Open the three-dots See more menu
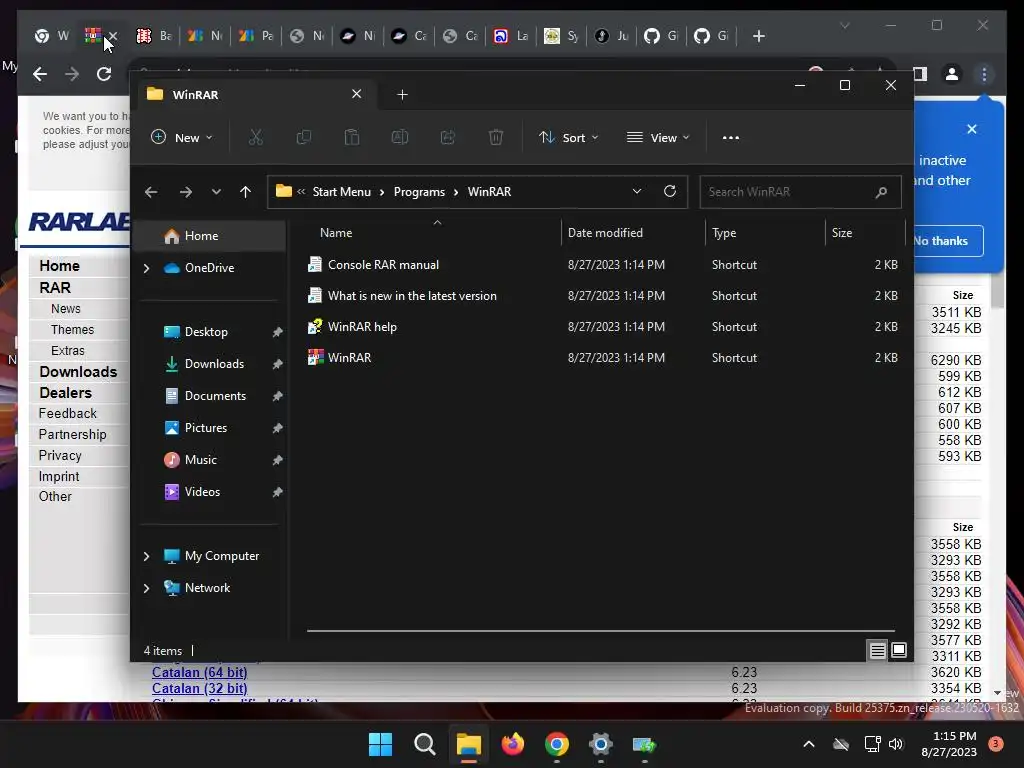This screenshot has height=768, width=1024. [731, 138]
